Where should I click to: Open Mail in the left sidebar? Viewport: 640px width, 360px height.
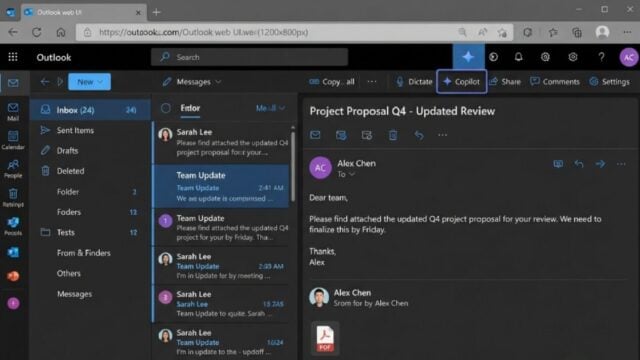pyautogui.click(x=13, y=112)
